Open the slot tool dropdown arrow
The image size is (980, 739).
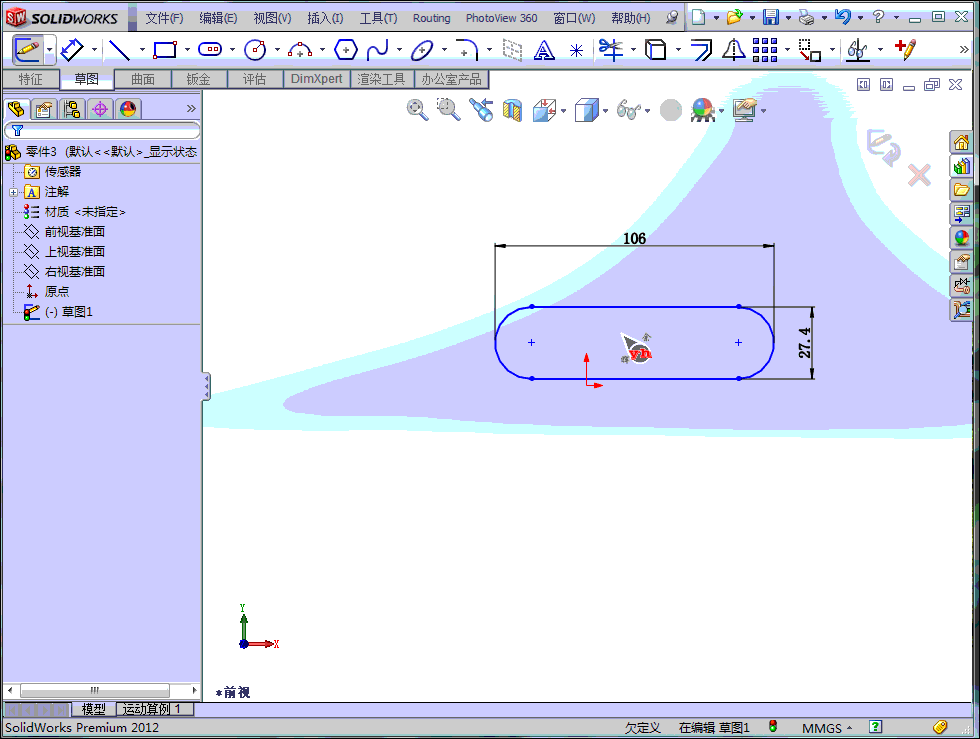click(232, 50)
